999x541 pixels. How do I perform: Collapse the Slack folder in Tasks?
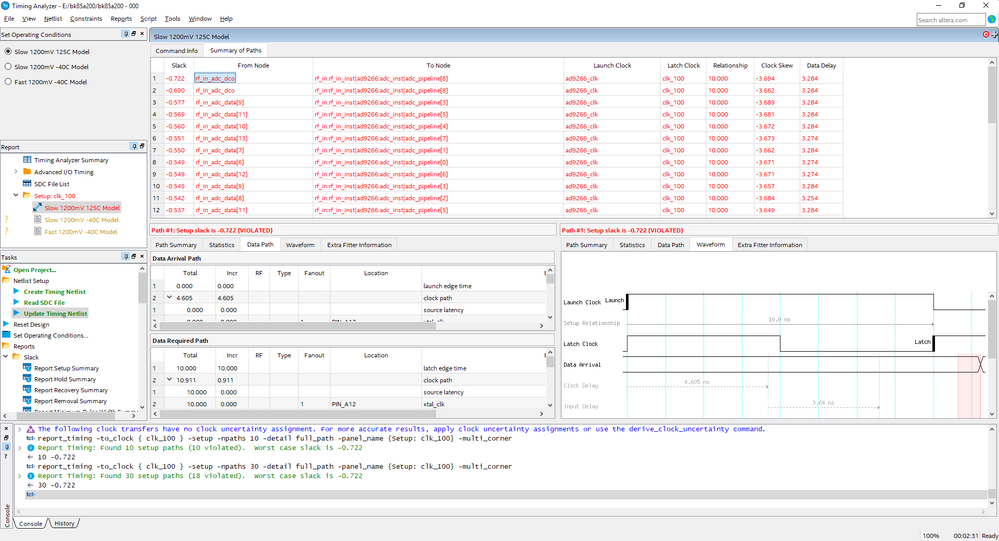tap(5, 357)
